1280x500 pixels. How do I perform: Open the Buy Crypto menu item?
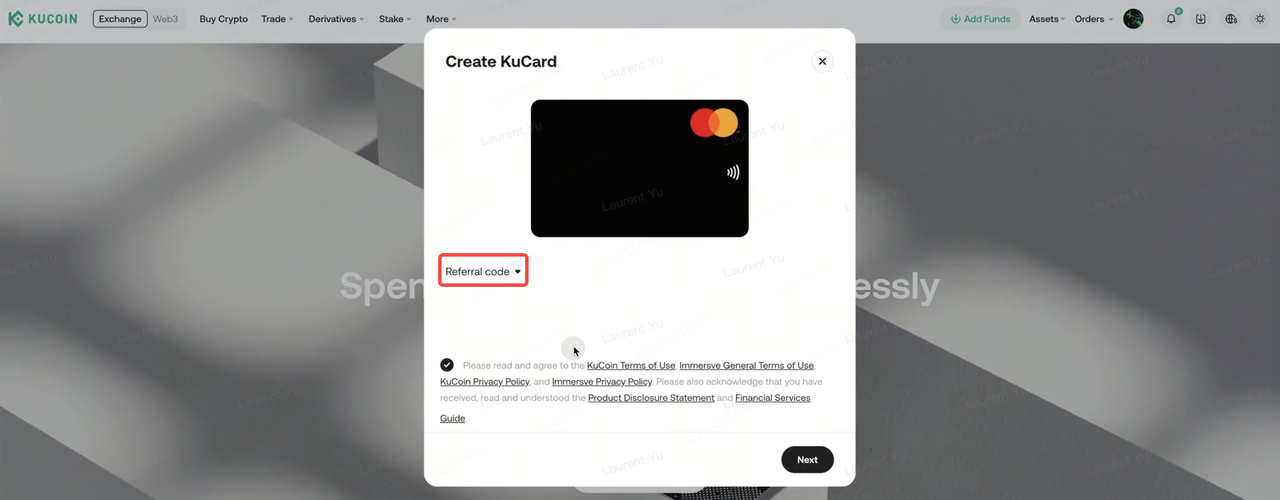224,19
